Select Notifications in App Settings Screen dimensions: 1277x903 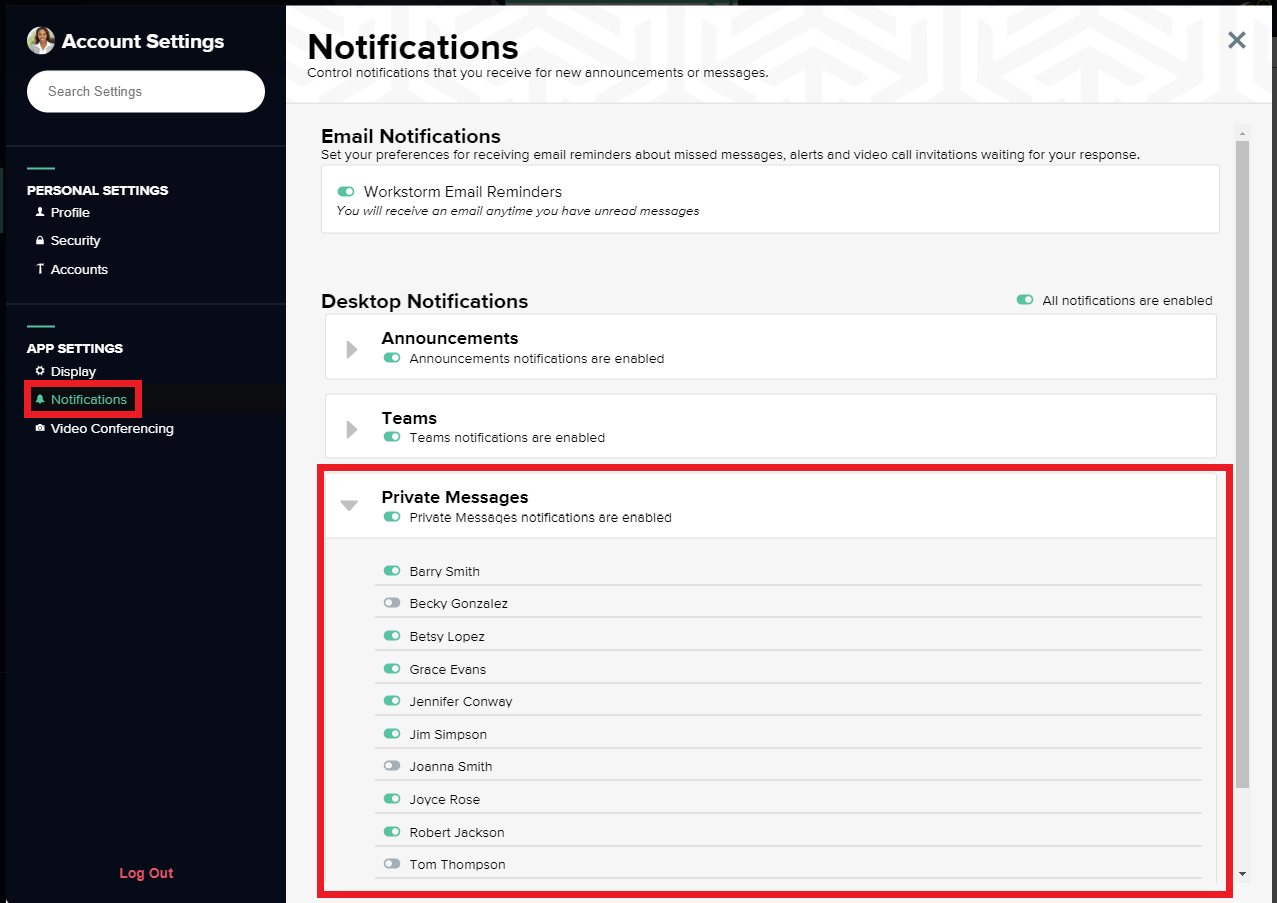89,399
